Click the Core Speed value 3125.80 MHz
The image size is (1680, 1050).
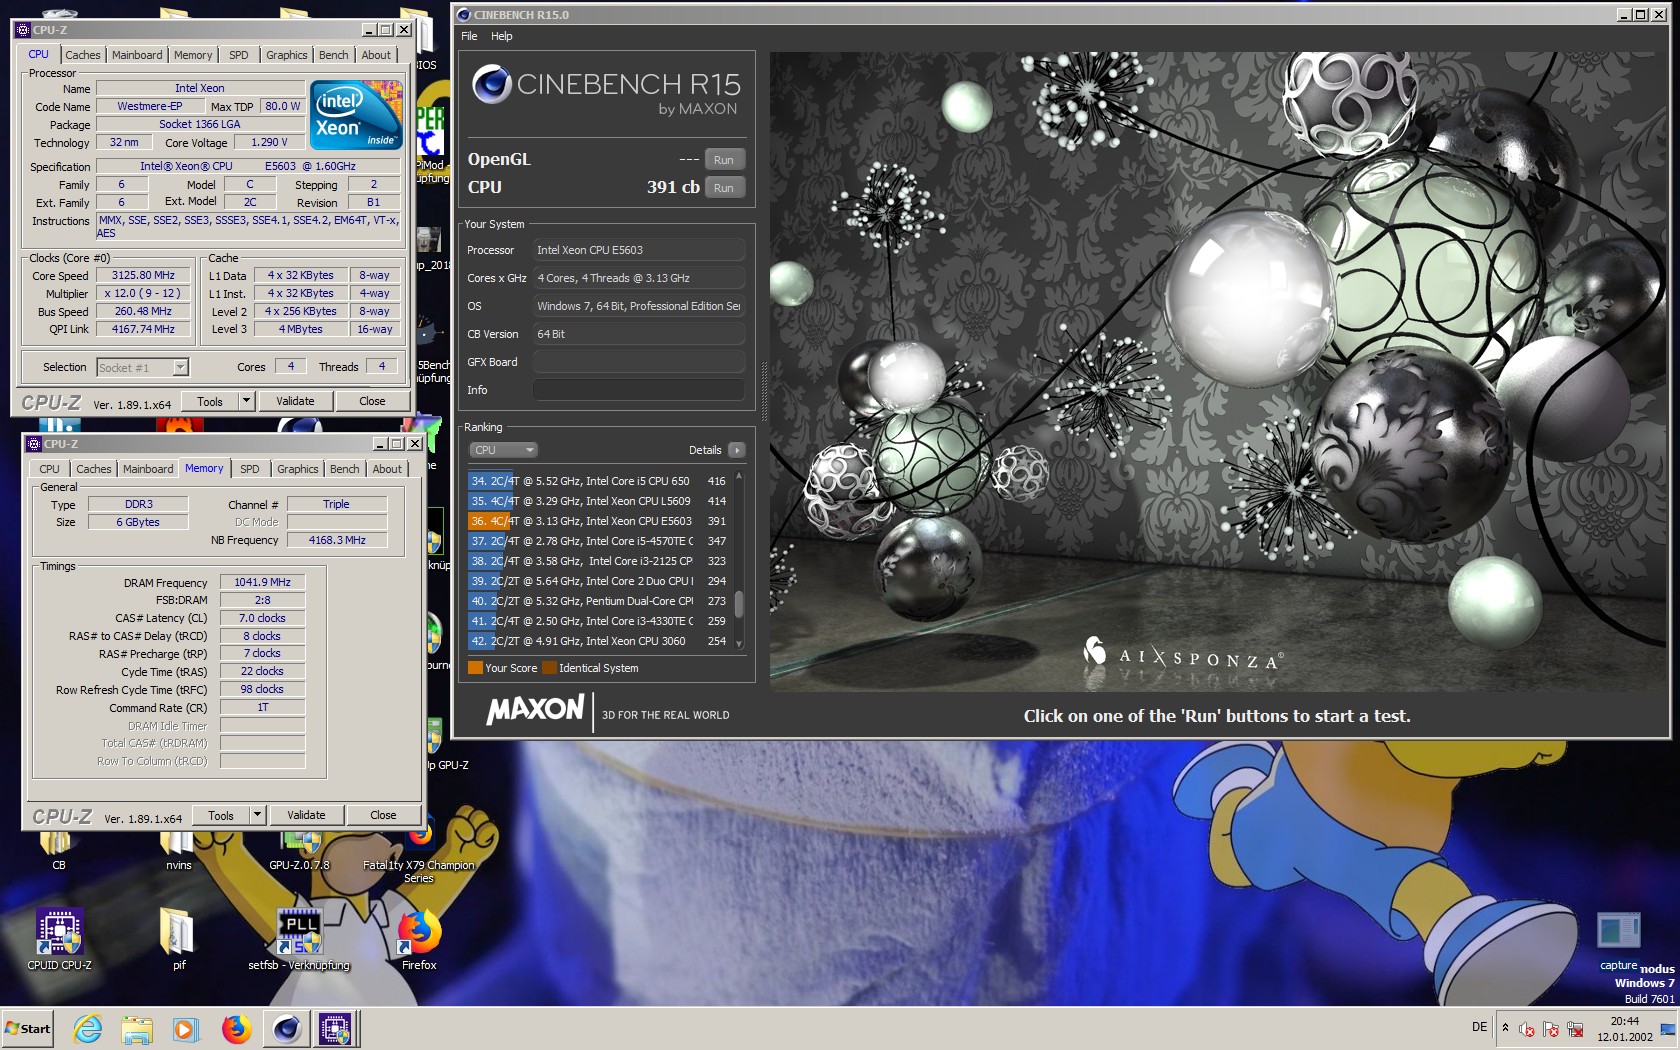pos(143,276)
